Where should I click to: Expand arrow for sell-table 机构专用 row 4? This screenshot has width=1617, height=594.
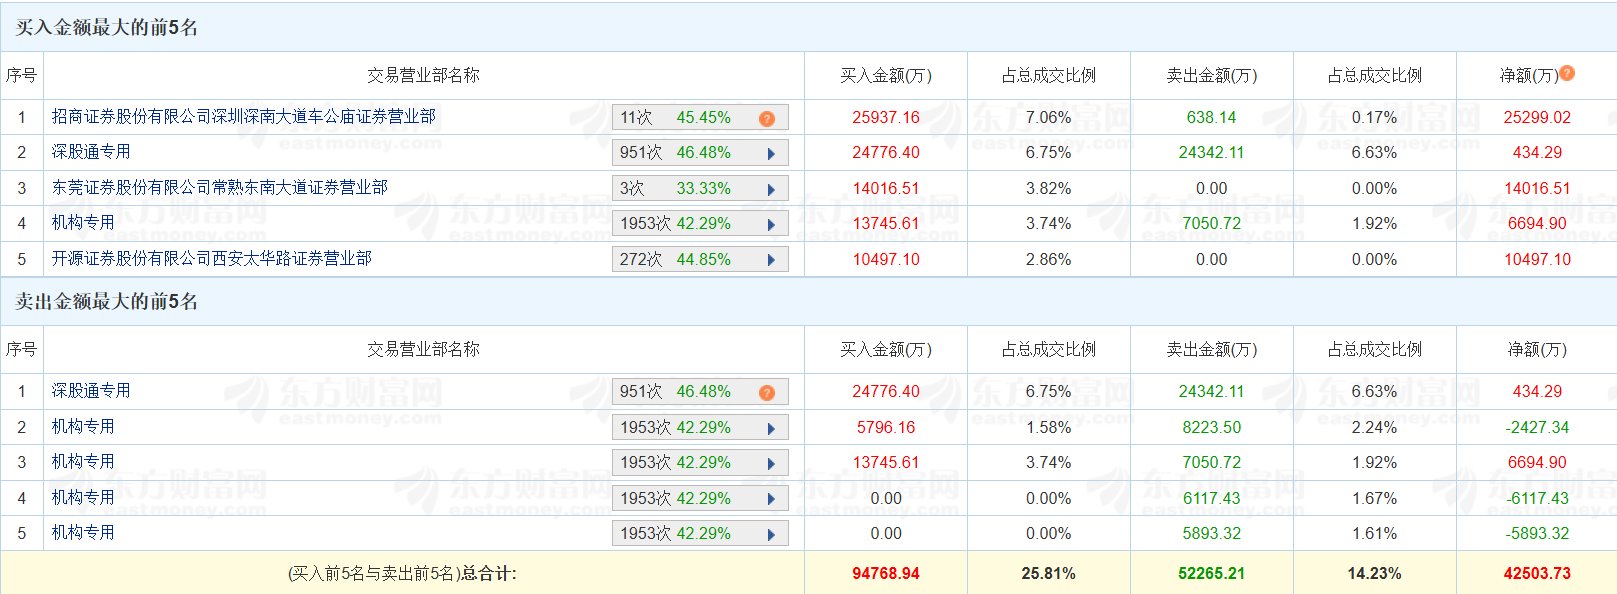771,499
